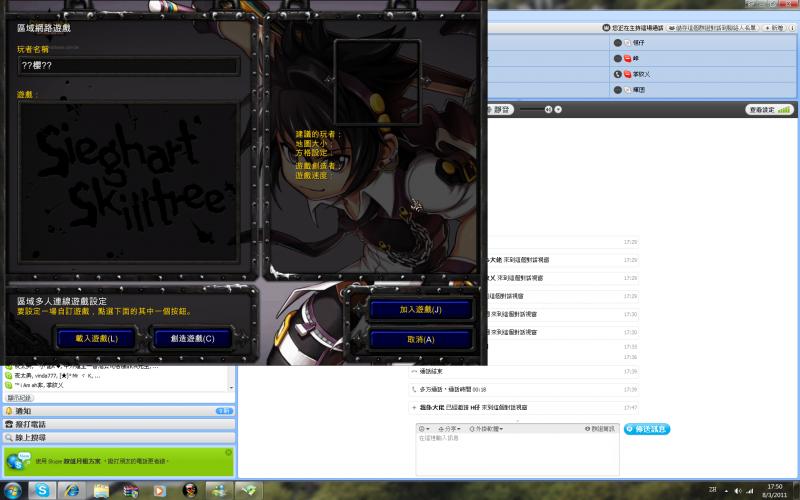Click the speaker volume icon in Skype call bar
The image size is (800, 500).
click(x=548, y=110)
